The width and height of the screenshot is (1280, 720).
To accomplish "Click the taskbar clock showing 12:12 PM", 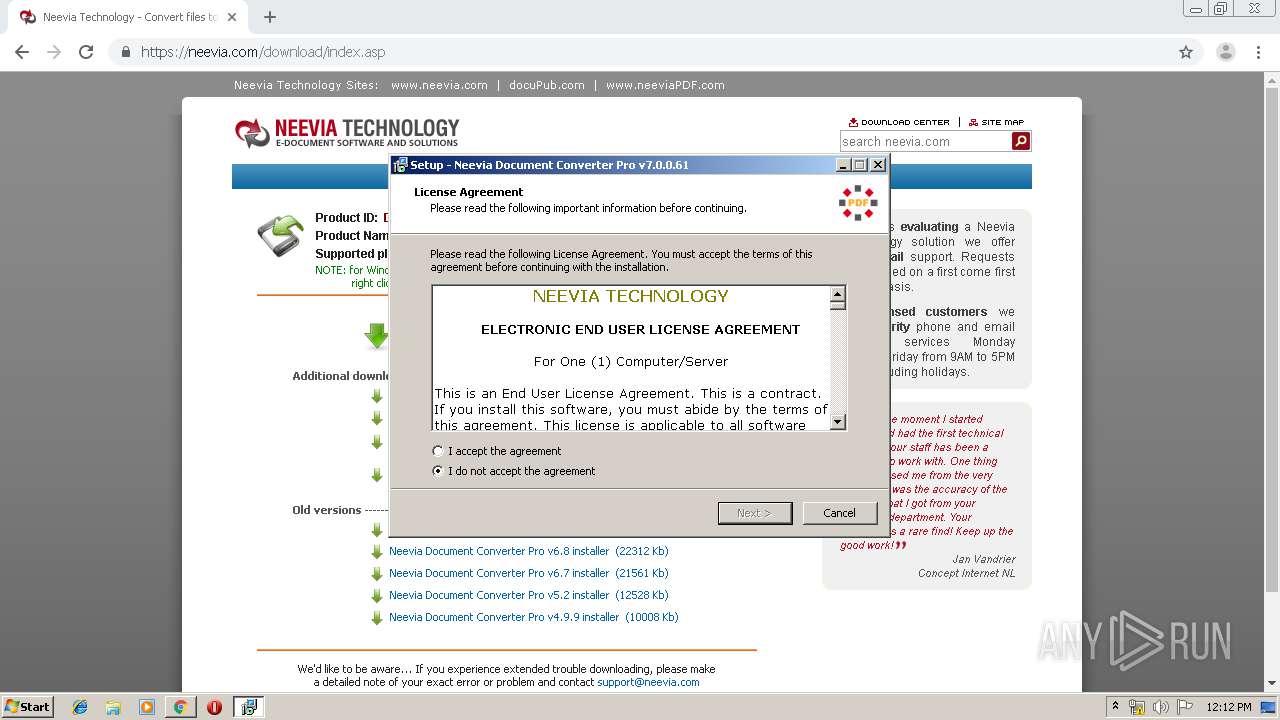I will point(1229,707).
